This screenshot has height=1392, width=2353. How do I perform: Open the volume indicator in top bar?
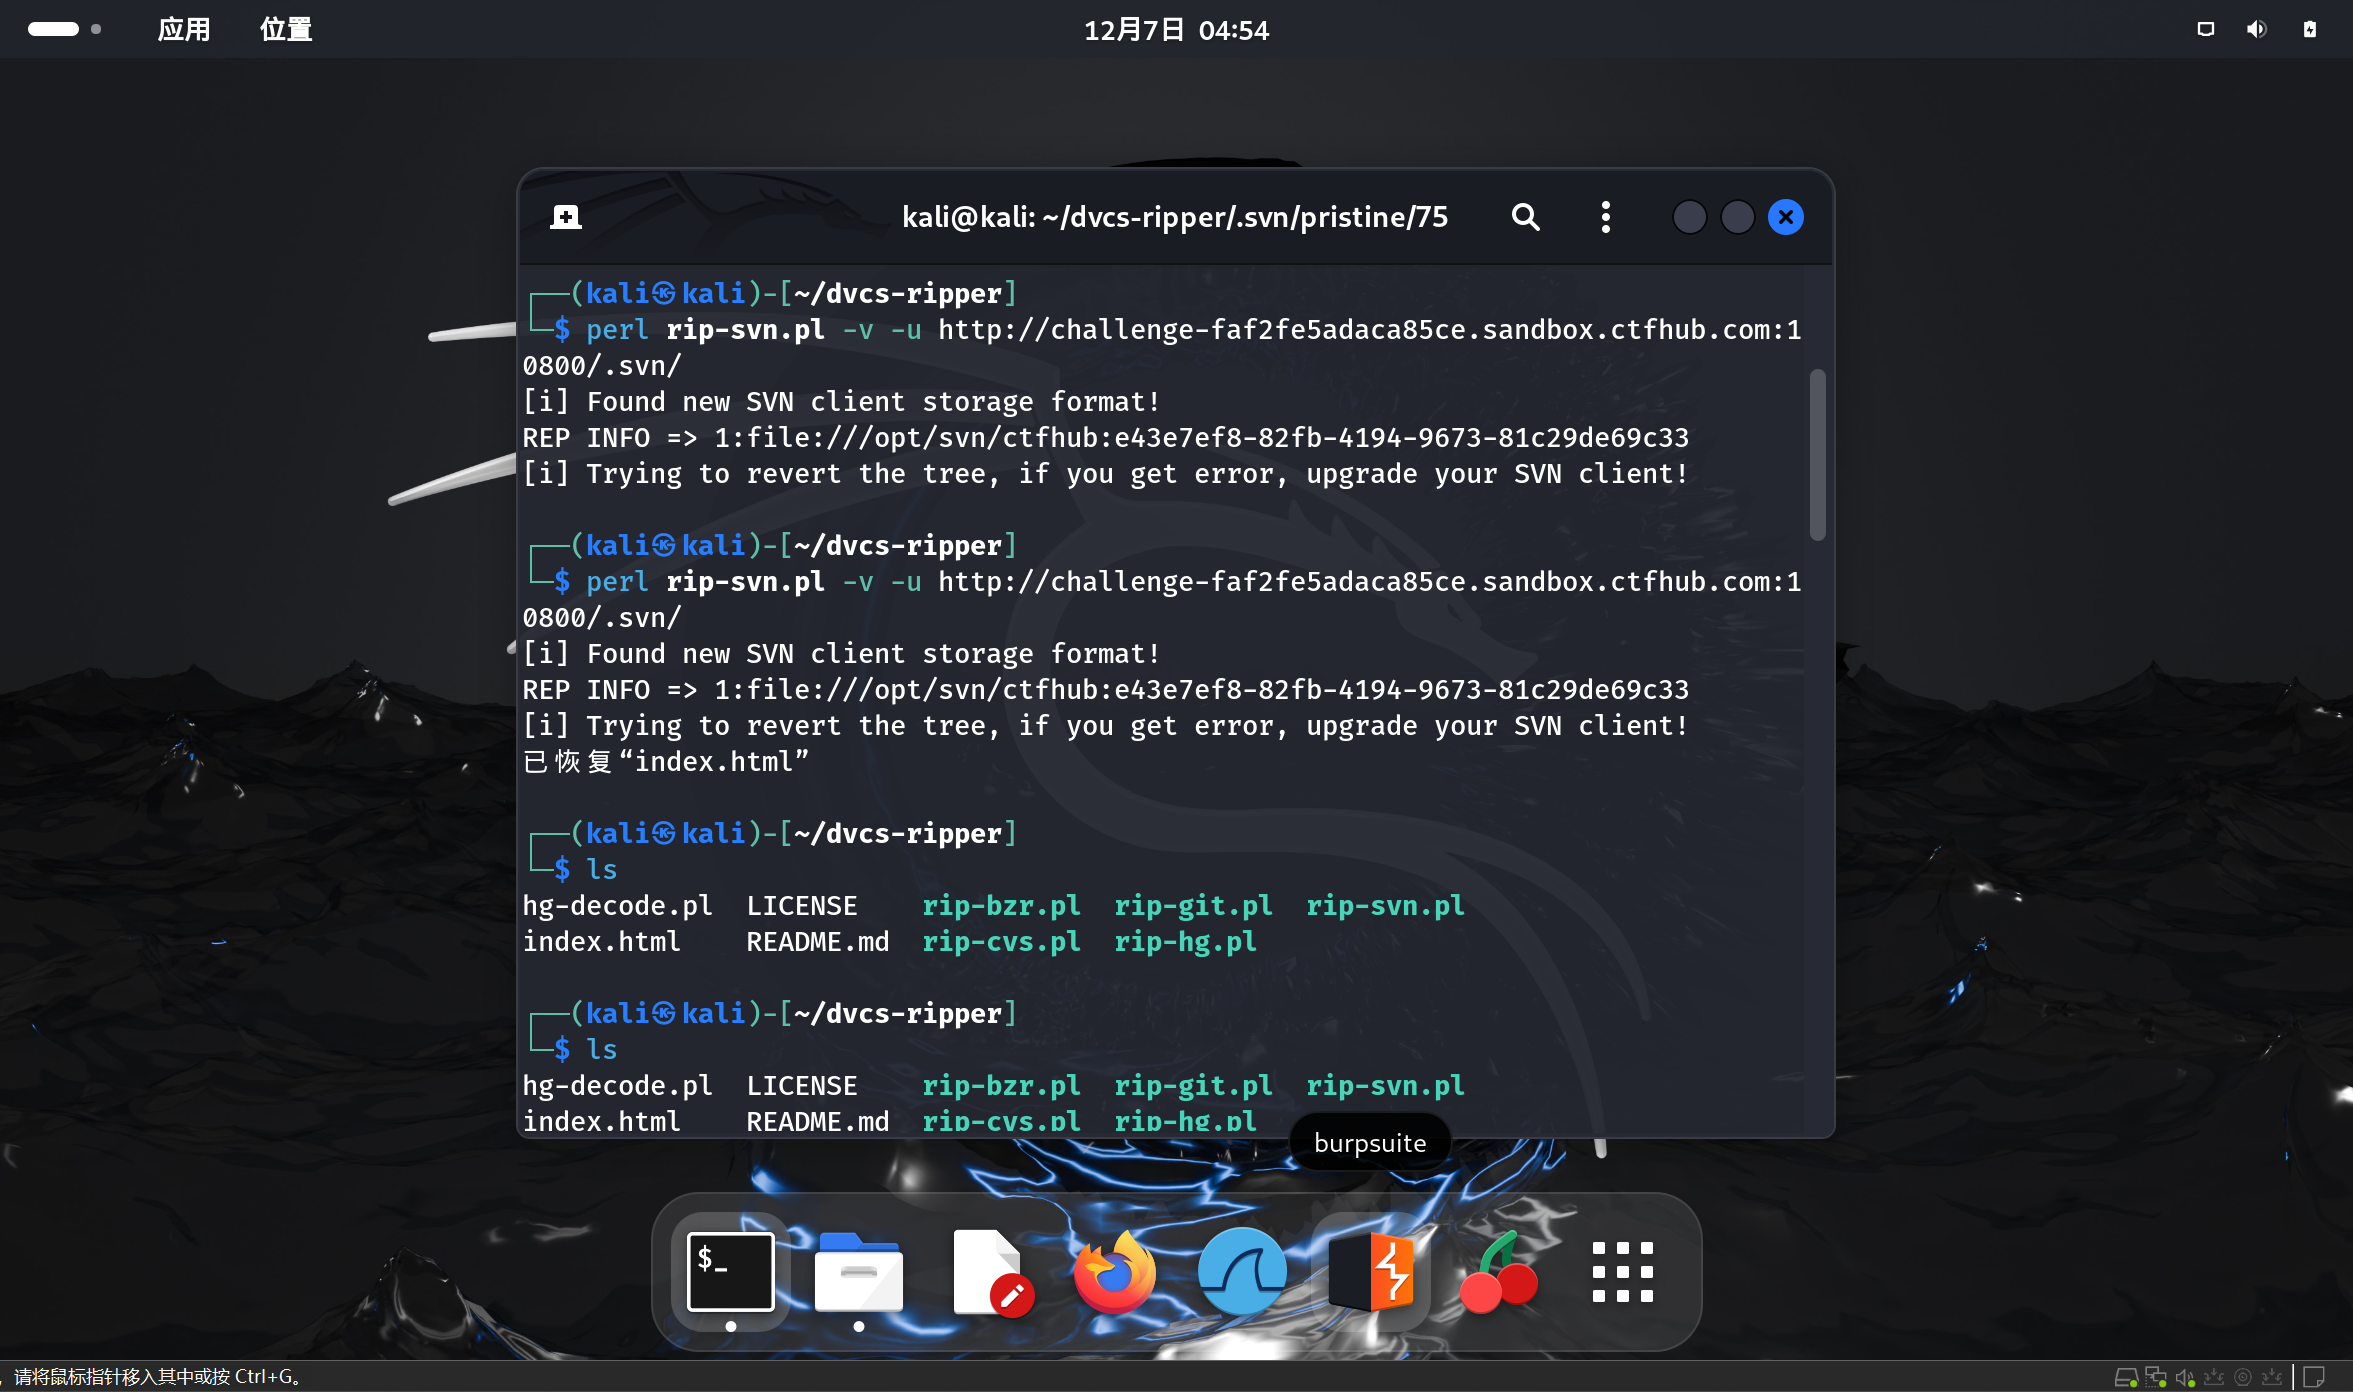coord(2257,29)
